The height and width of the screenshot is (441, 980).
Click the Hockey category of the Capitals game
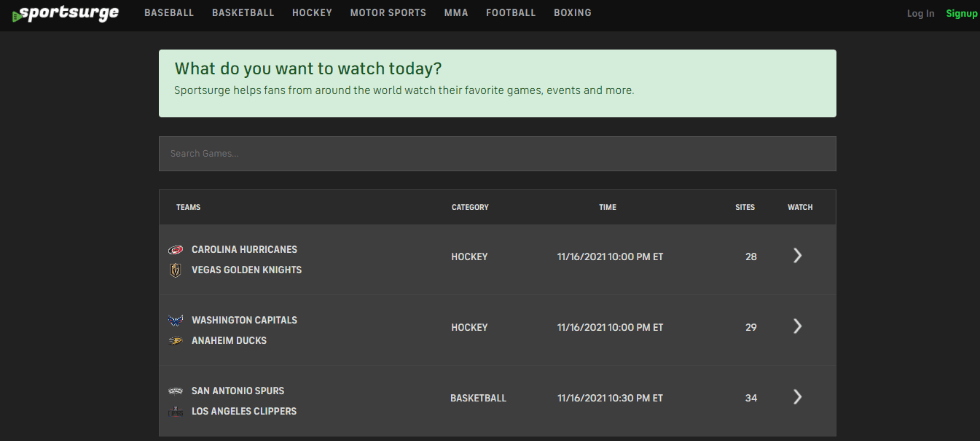coord(469,327)
